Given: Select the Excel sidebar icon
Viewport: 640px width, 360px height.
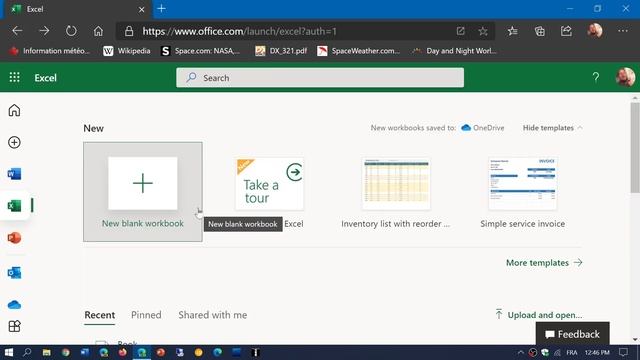Looking at the screenshot, I should 14,205.
